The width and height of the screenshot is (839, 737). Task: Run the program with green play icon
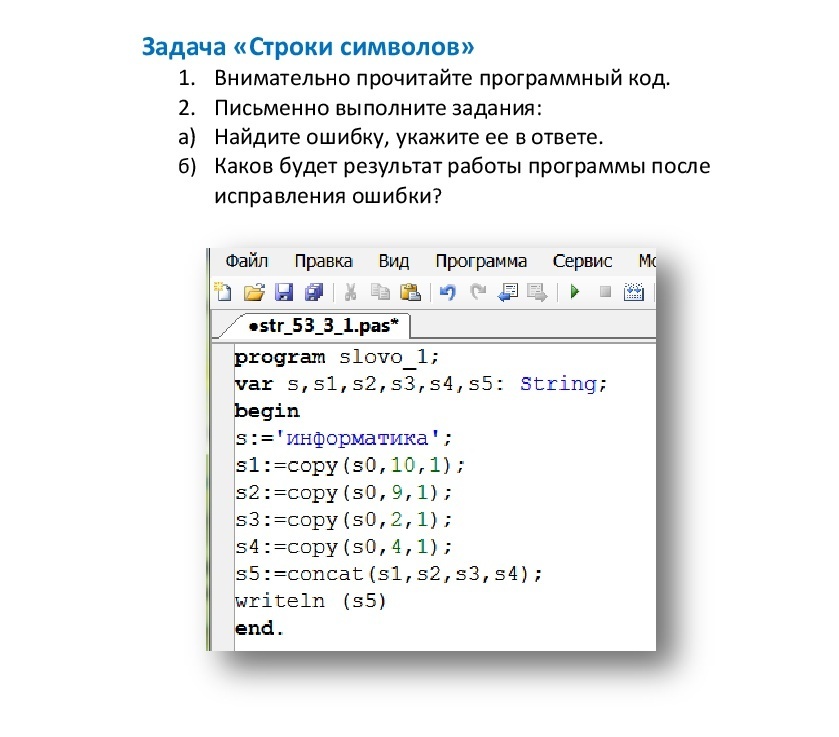[575, 292]
